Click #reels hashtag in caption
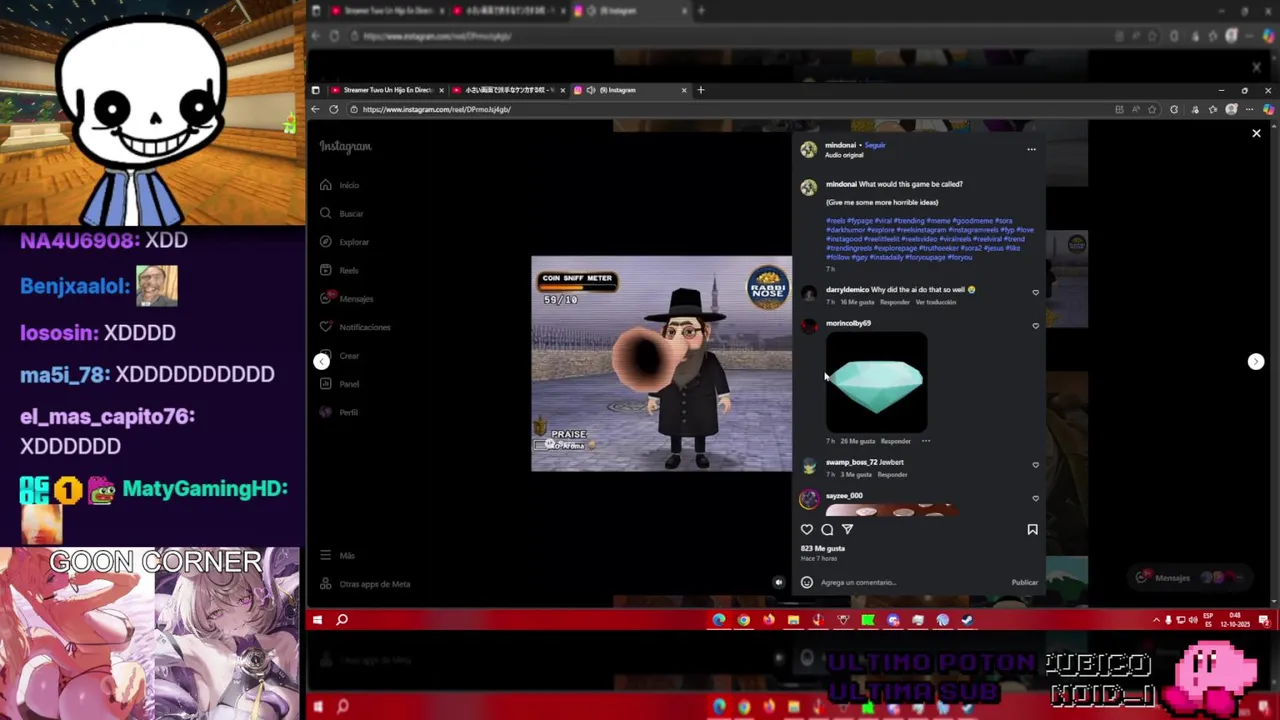The width and height of the screenshot is (1280, 720). [835, 221]
